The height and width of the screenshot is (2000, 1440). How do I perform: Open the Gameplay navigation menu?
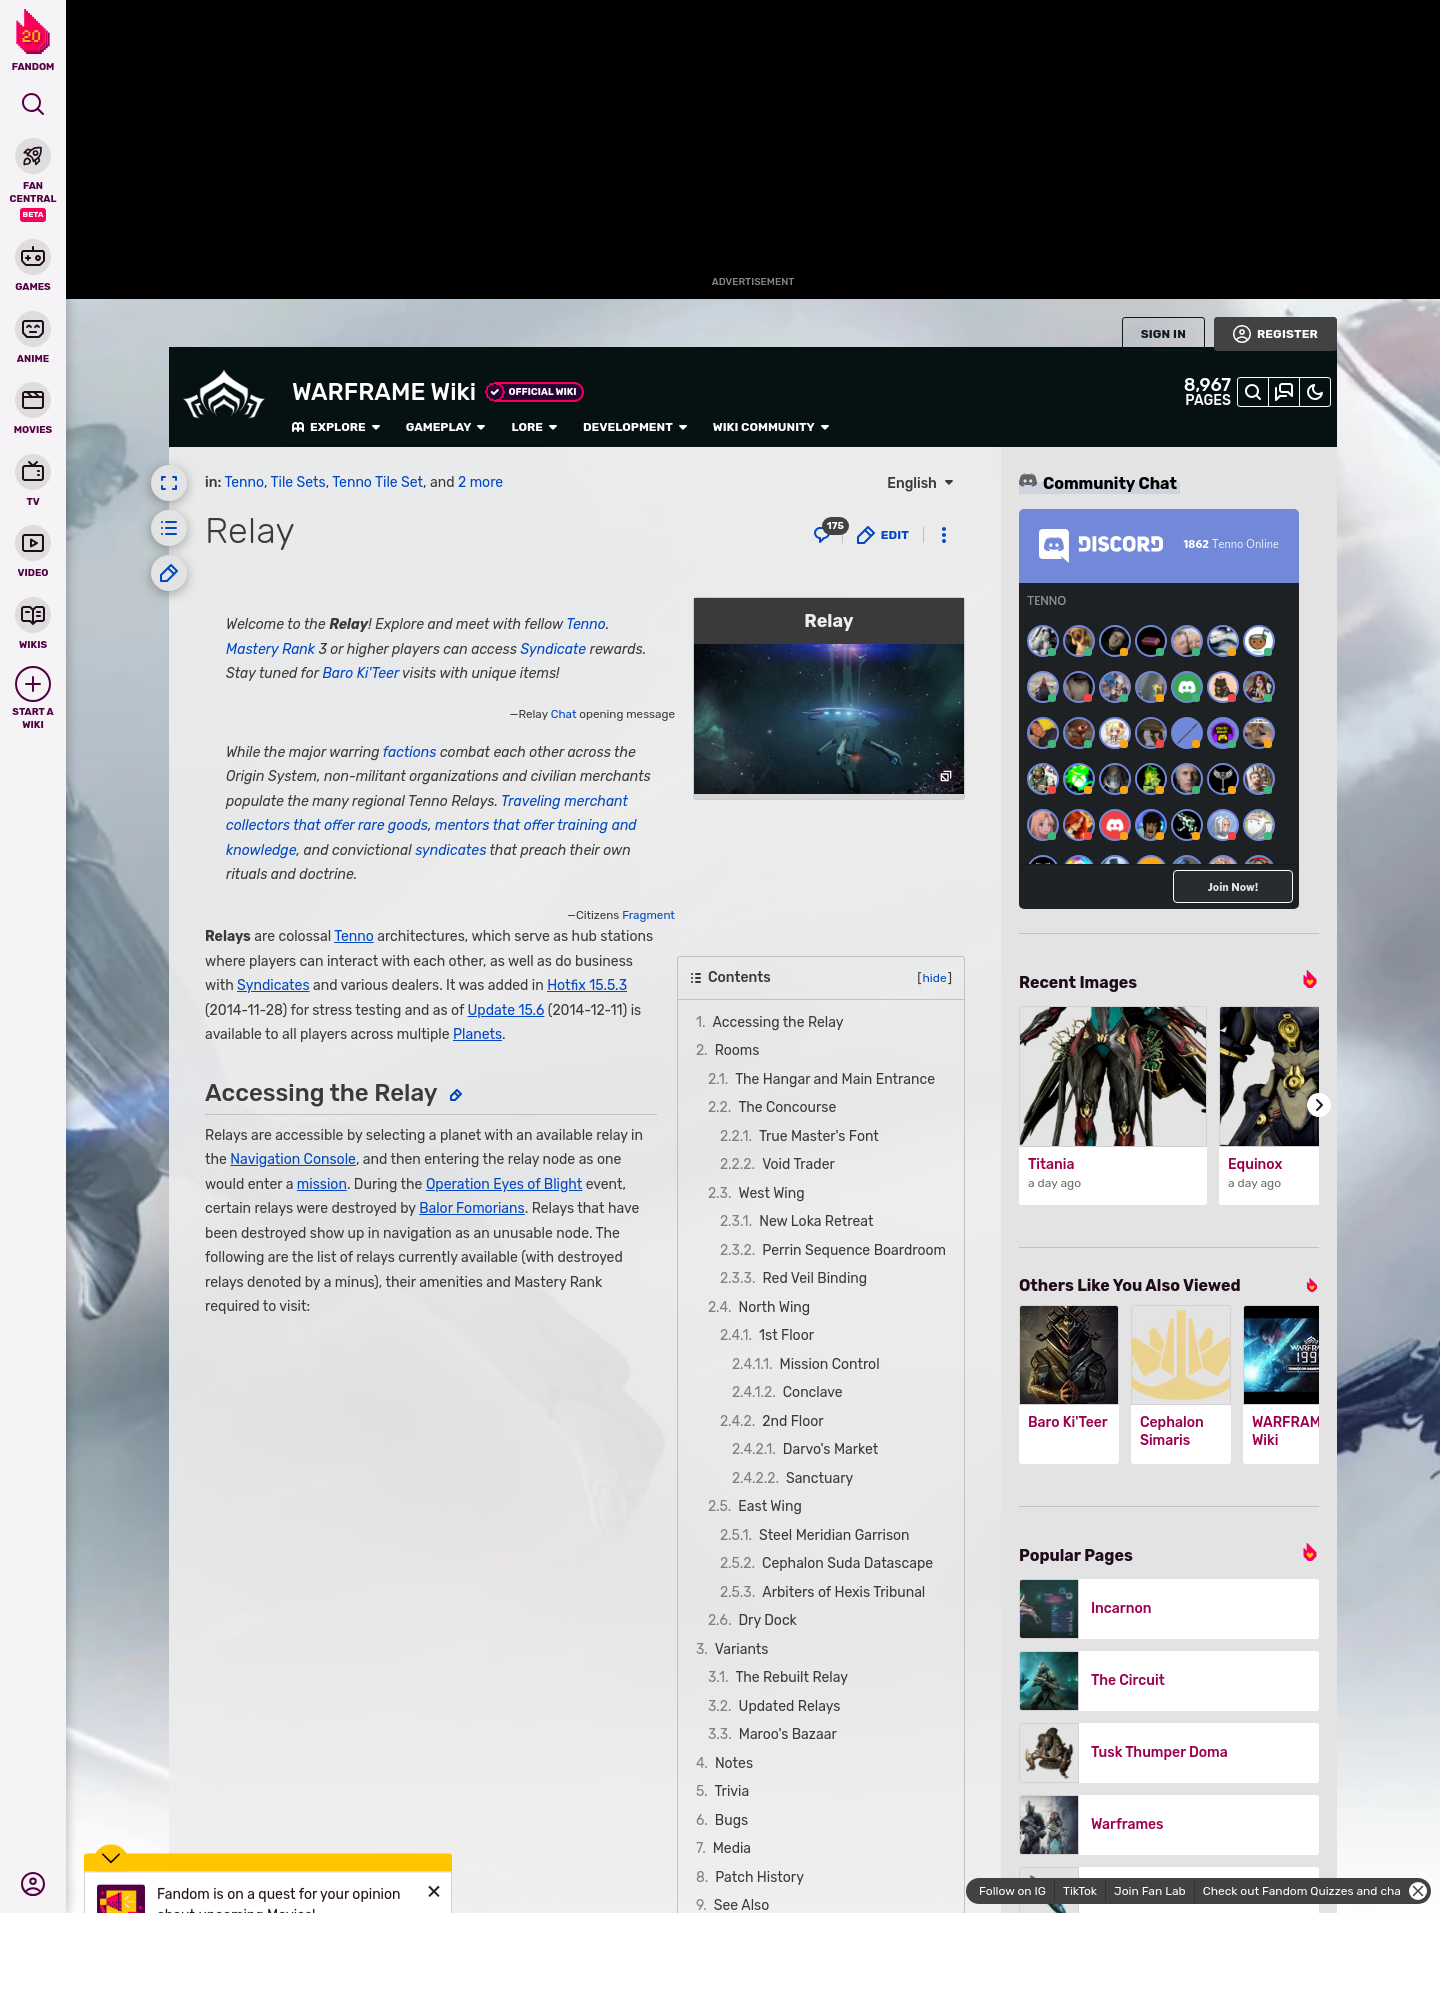[x=445, y=427]
